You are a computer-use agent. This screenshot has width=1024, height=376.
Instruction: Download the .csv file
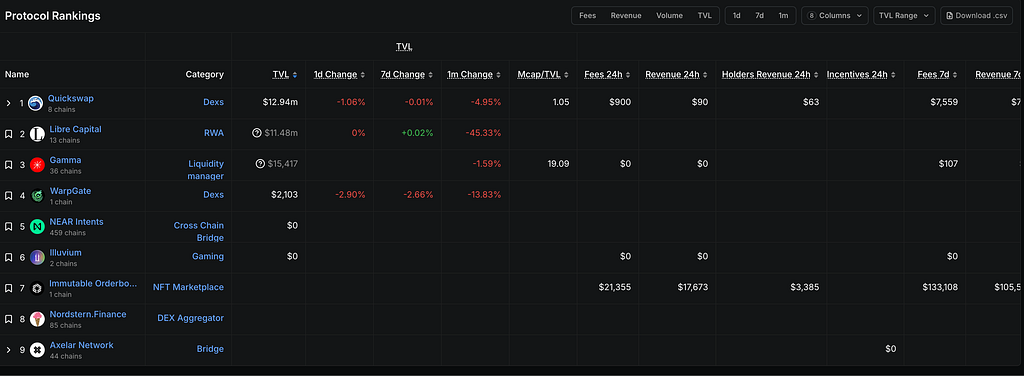point(976,16)
